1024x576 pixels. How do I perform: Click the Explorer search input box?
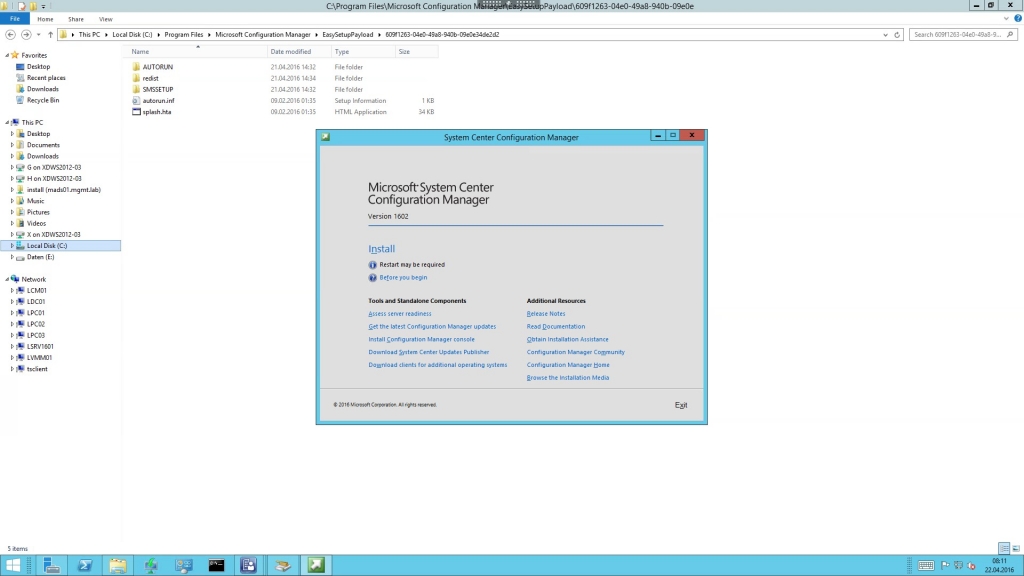point(960,35)
